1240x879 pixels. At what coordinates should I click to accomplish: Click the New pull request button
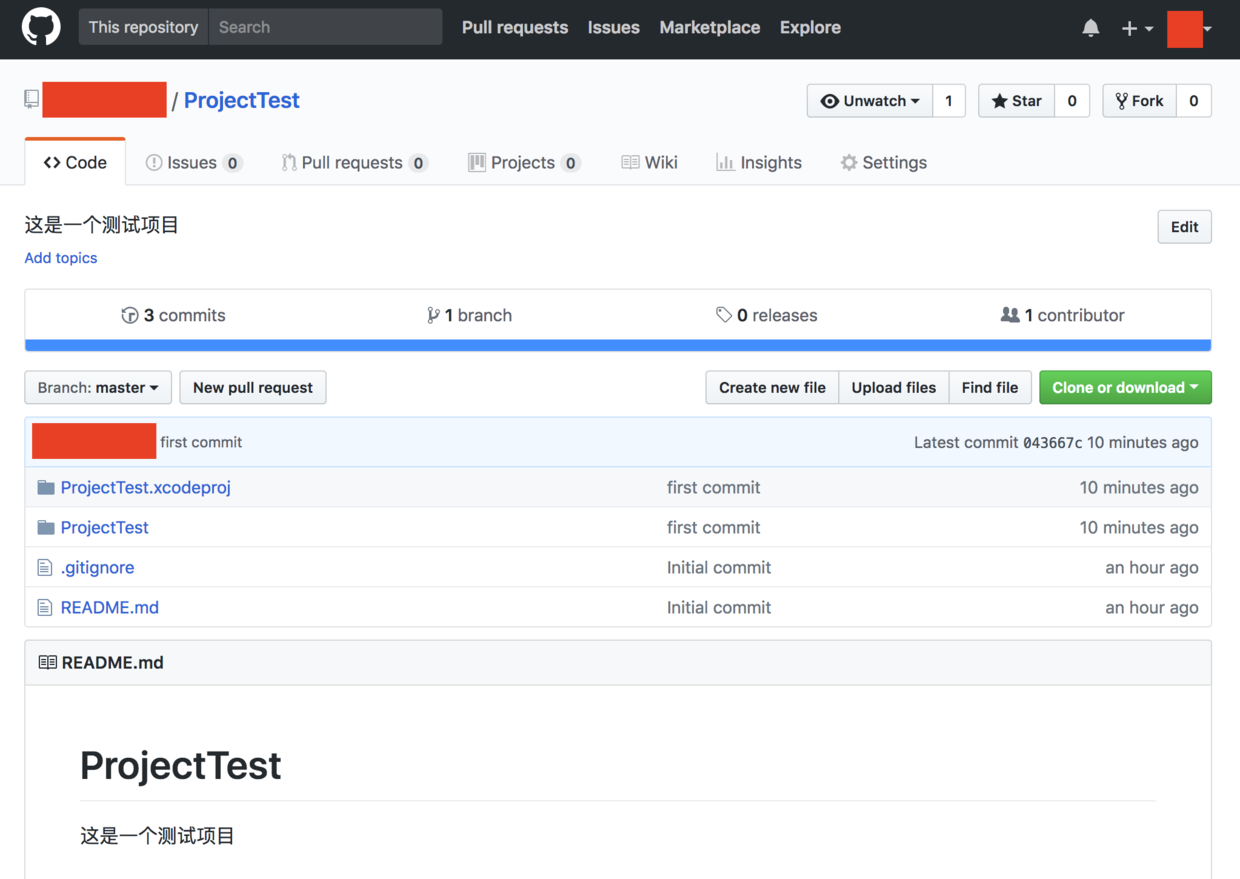tap(253, 387)
